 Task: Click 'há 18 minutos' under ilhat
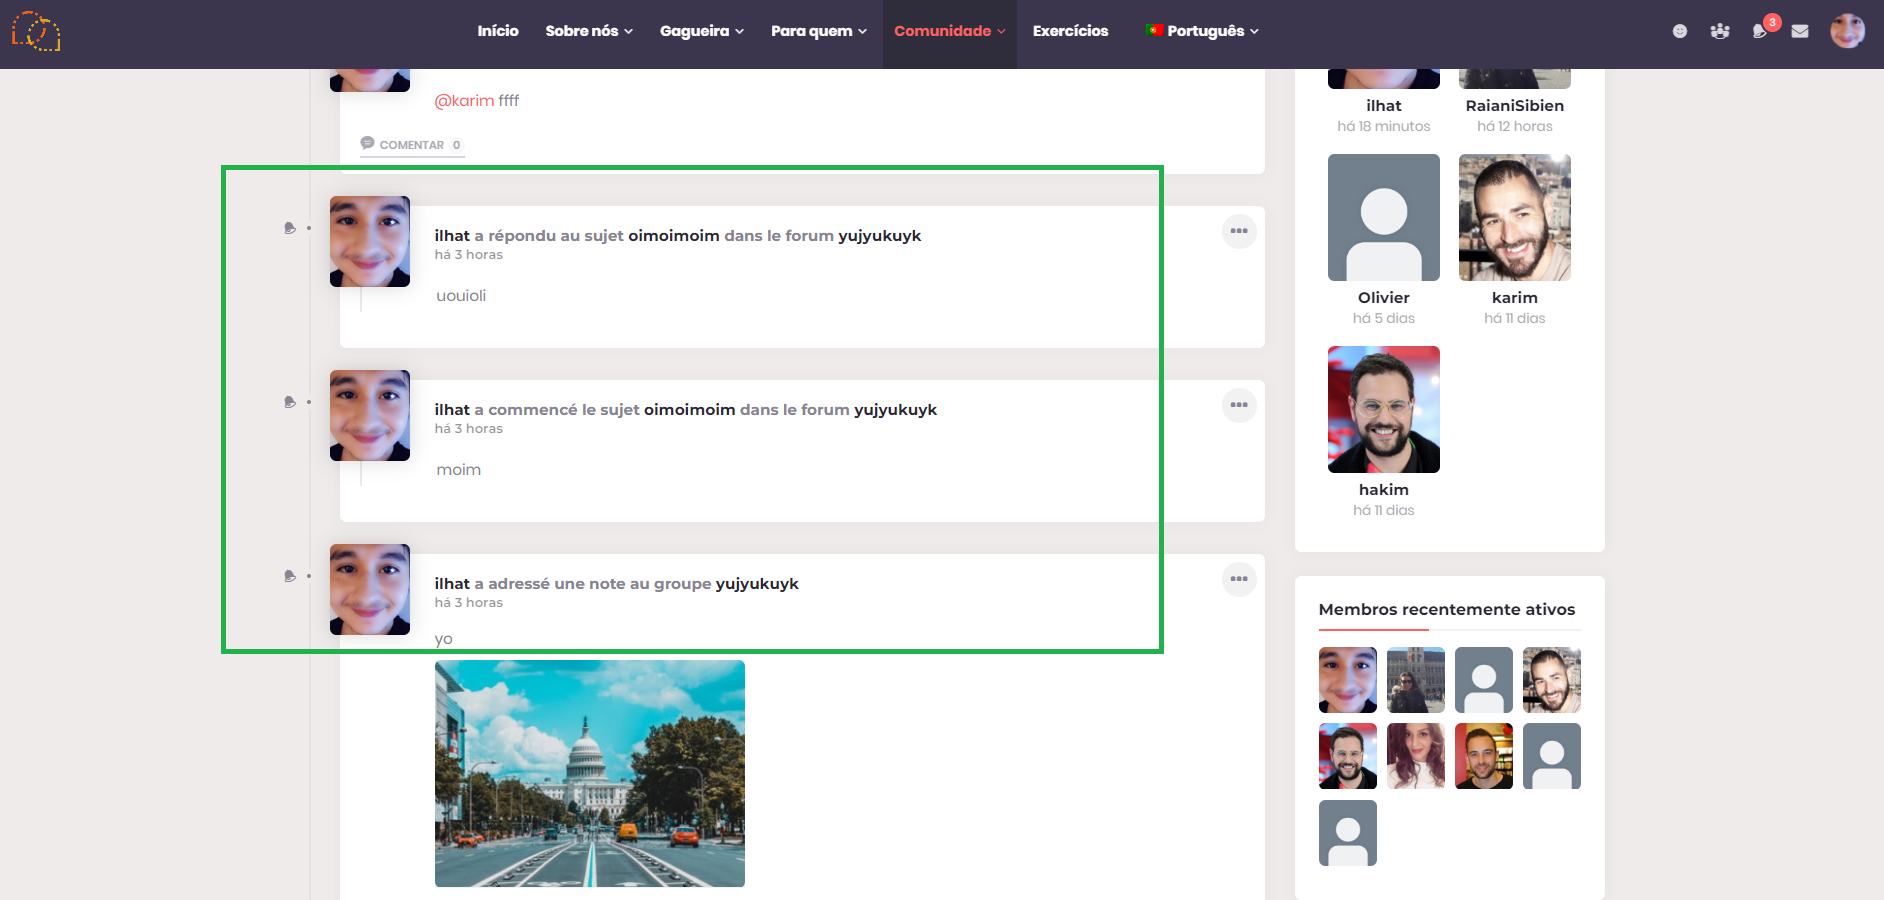coord(1384,127)
